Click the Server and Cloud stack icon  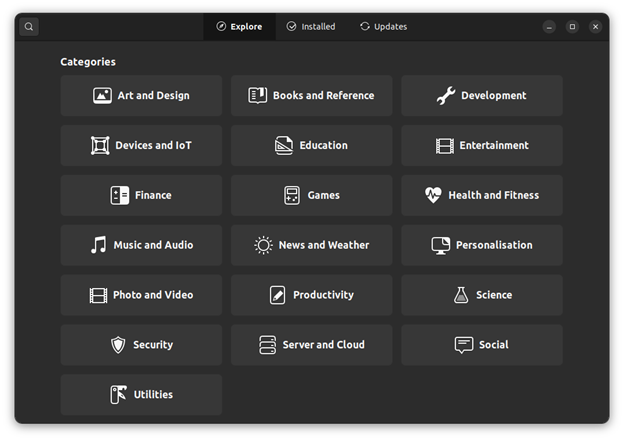(x=267, y=345)
